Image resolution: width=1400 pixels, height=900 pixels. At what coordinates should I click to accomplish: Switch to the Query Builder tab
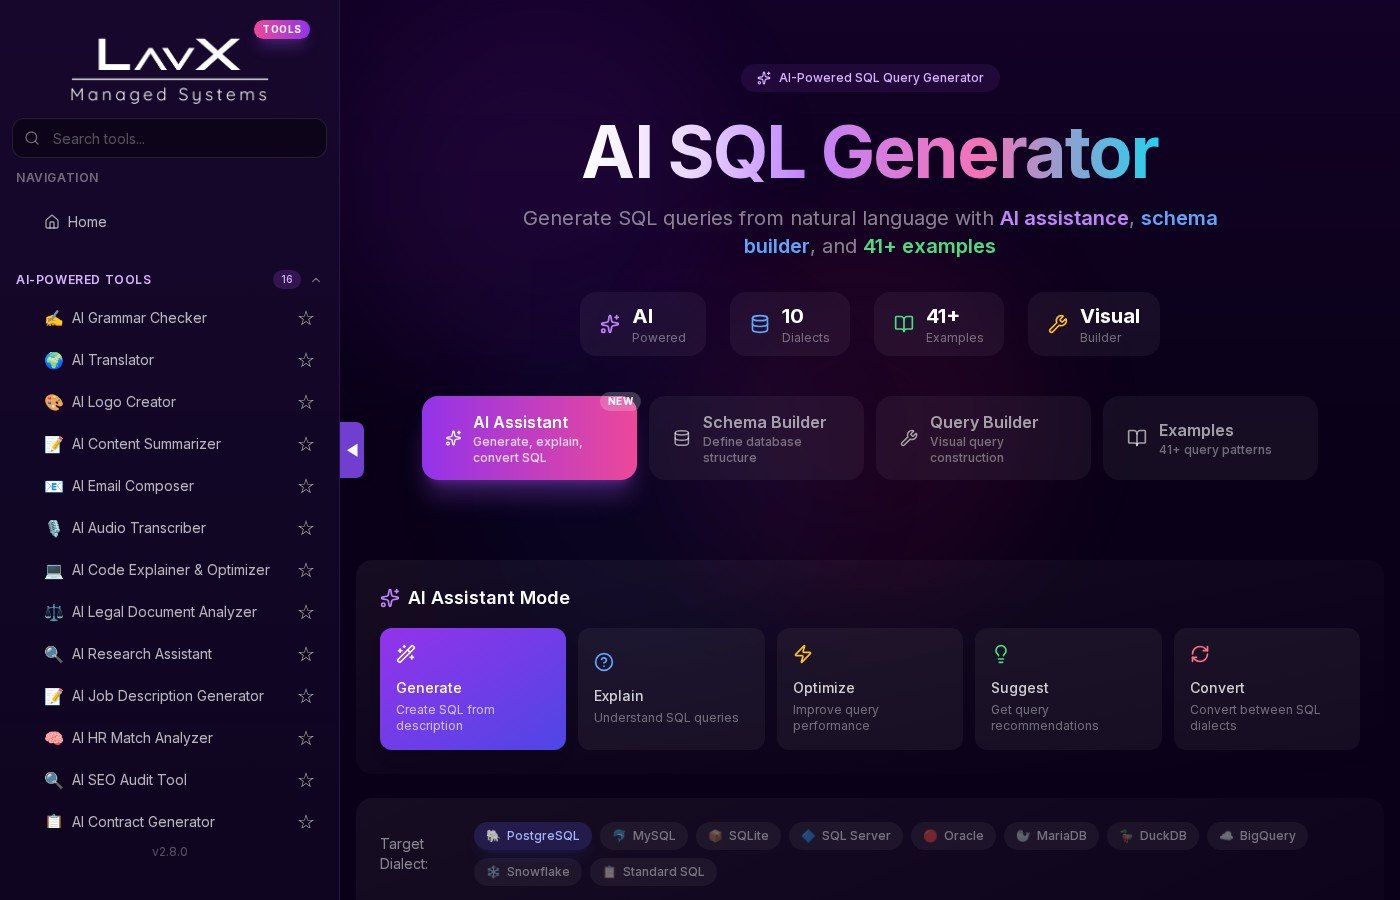[x=983, y=438]
